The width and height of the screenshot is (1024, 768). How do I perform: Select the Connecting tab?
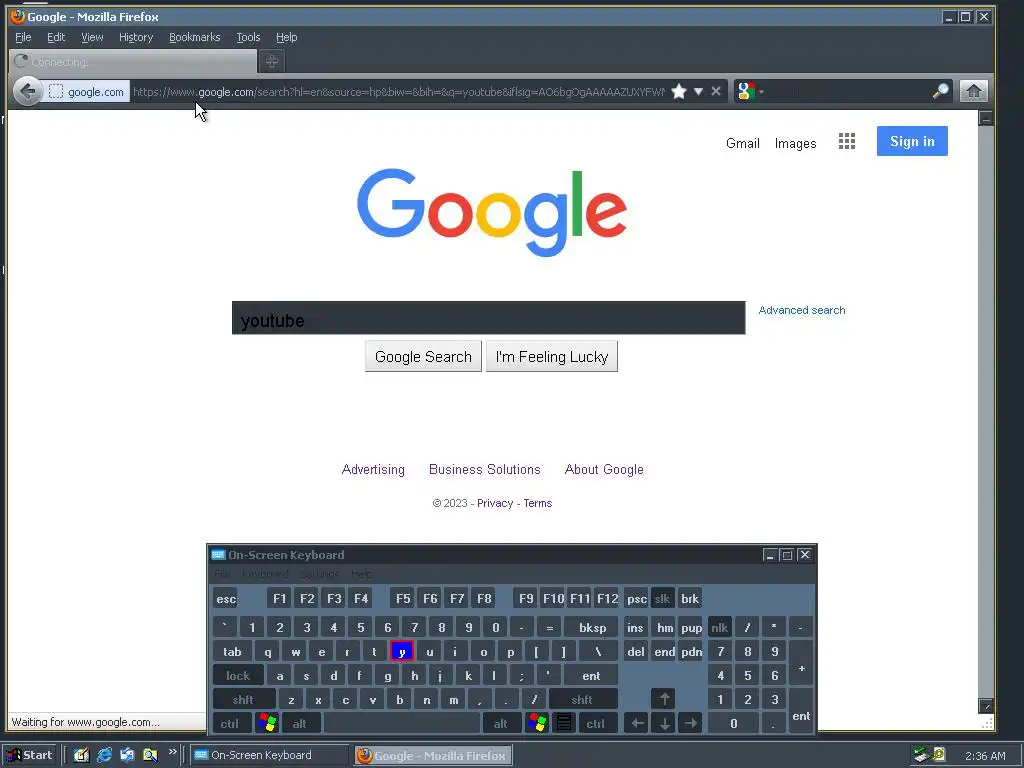pos(133,61)
